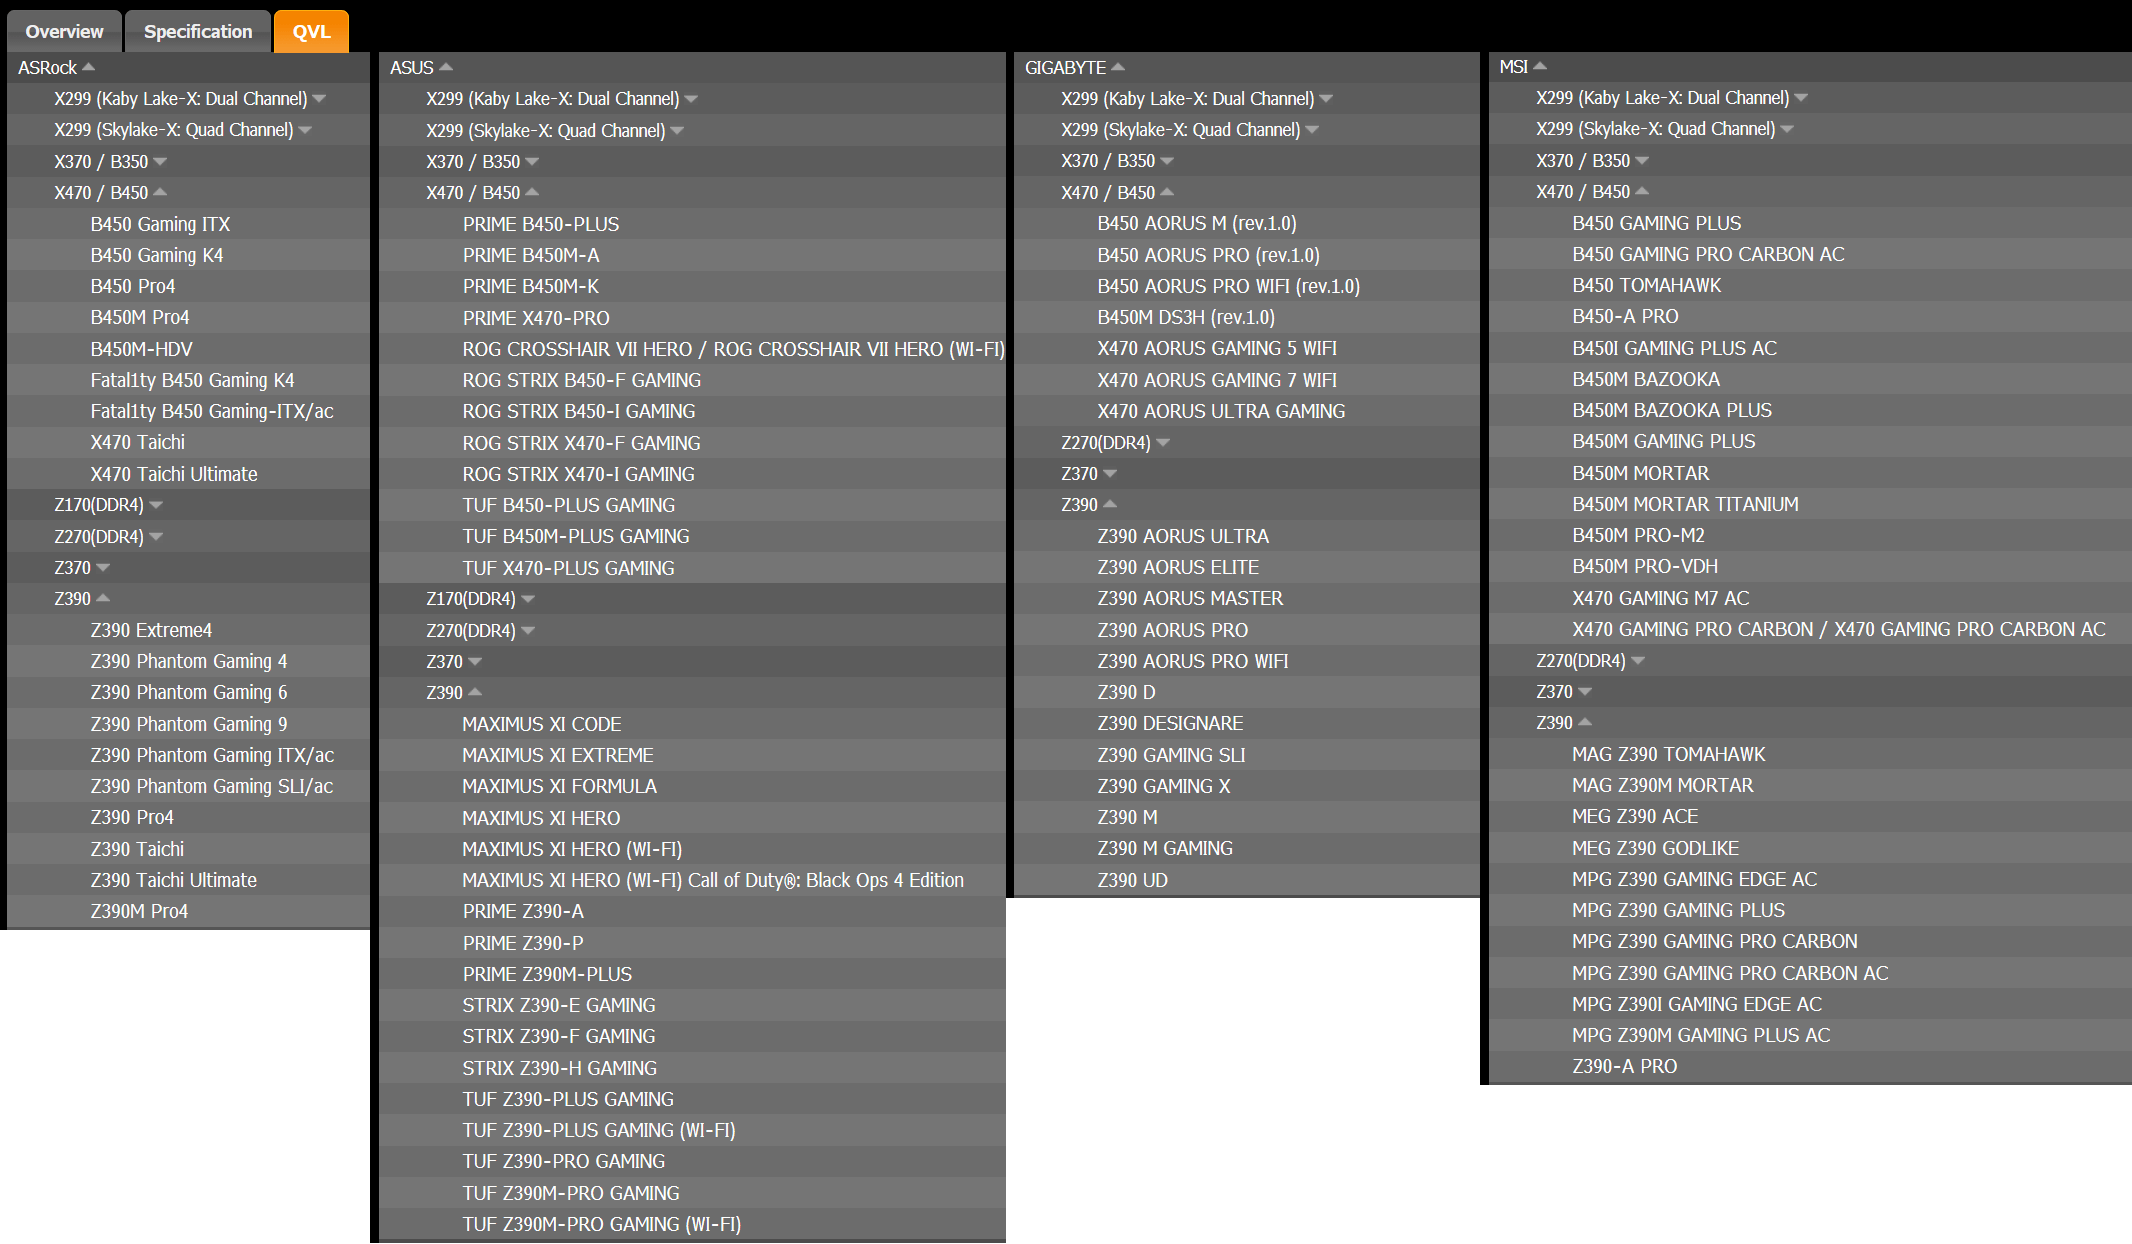Open the Specification tab

pyautogui.click(x=198, y=31)
